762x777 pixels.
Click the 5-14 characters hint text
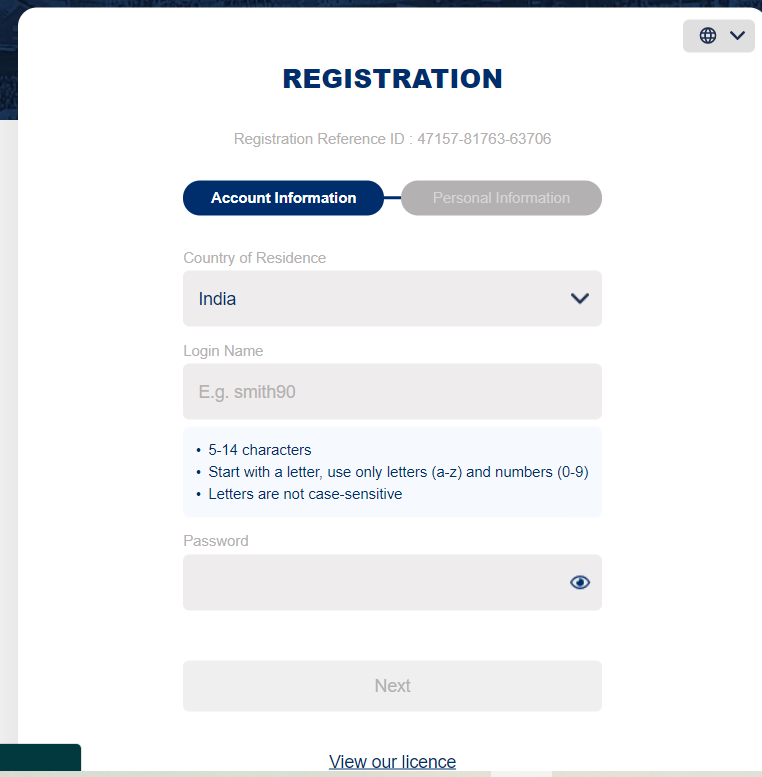coord(260,450)
